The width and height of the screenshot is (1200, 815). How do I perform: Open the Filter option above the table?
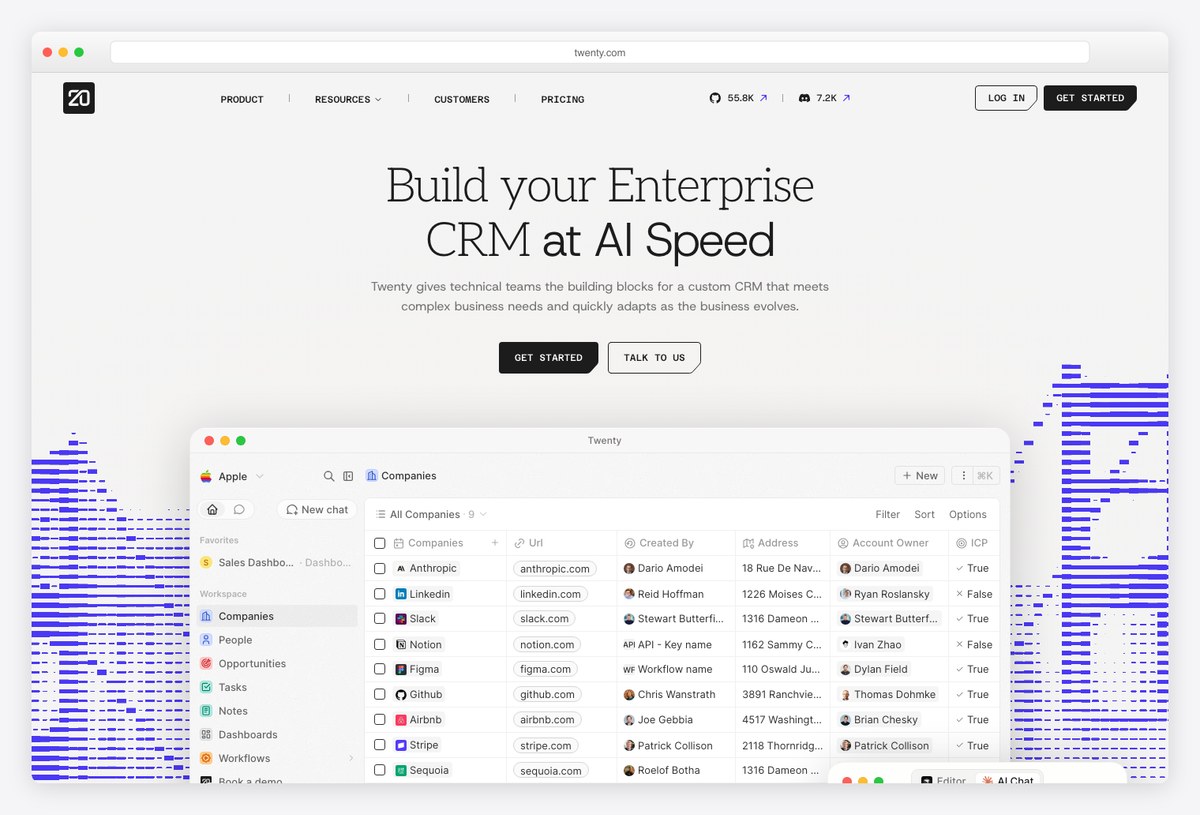[x=888, y=514]
